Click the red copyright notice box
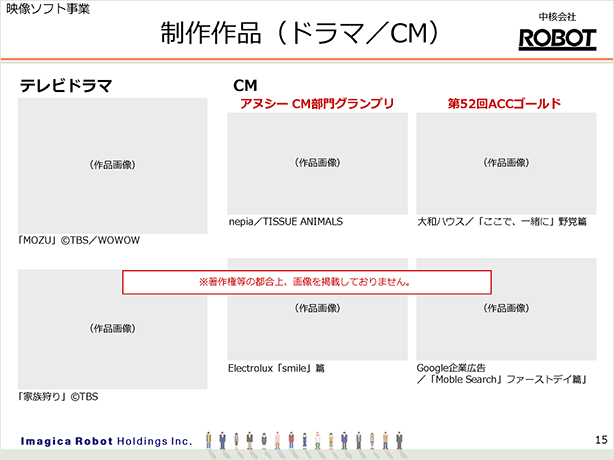Viewport: 614px width, 460px height. click(307, 282)
